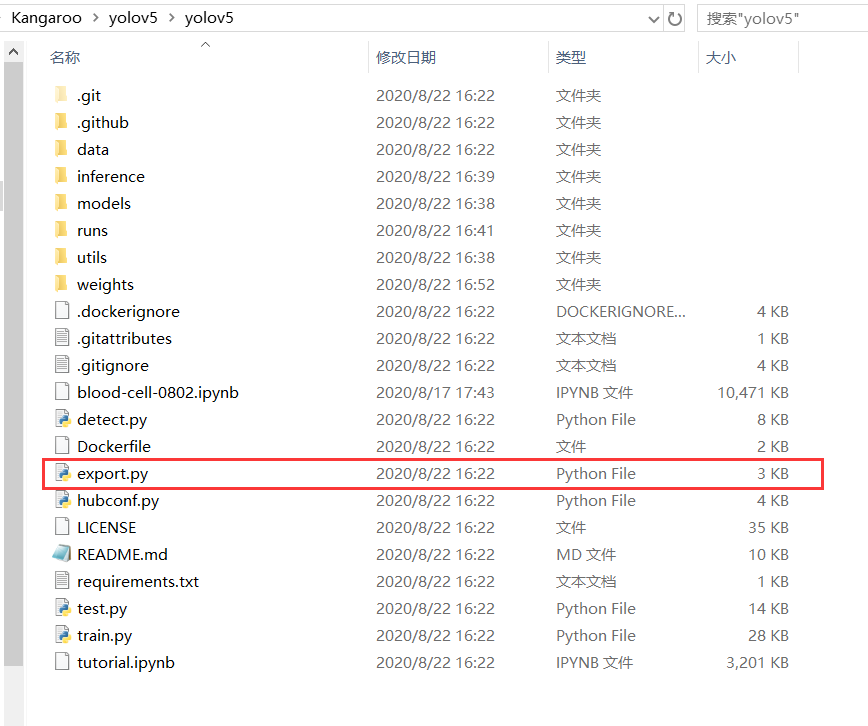
Task: Click the runs folder icon
Action: point(61,230)
